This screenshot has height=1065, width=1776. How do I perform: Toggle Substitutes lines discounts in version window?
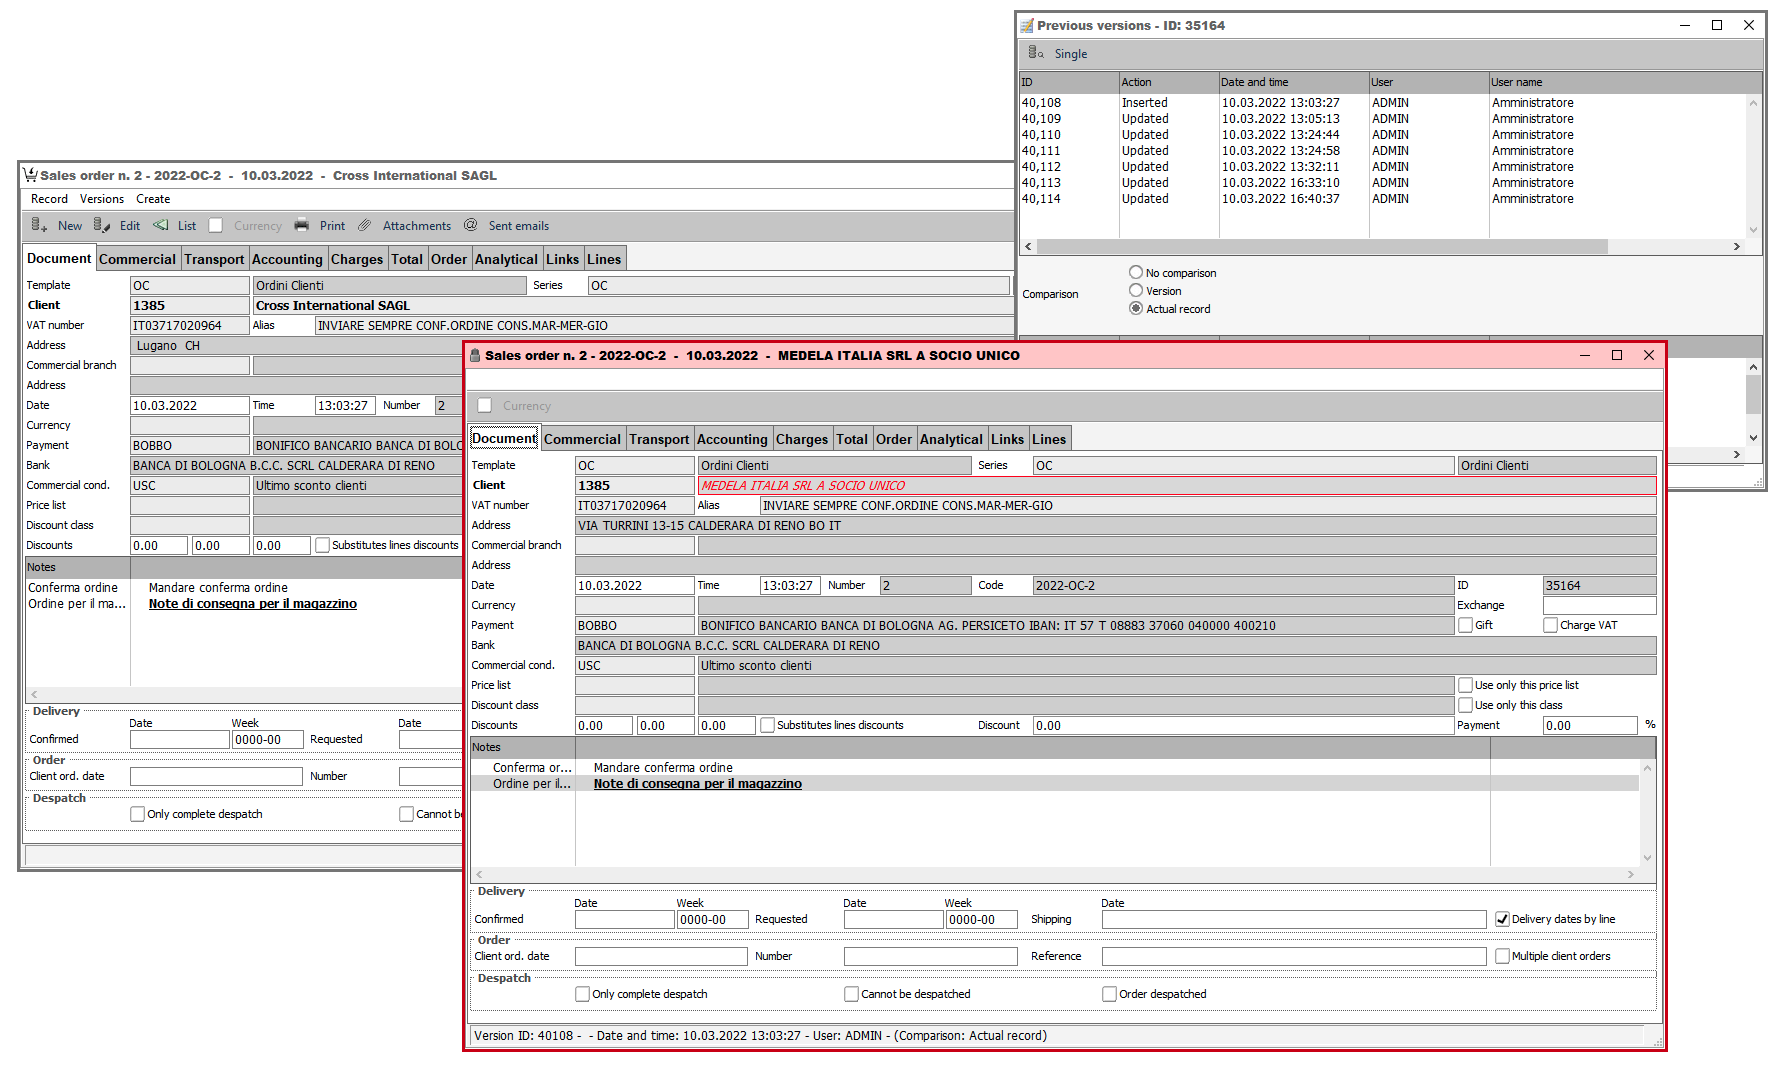(767, 725)
